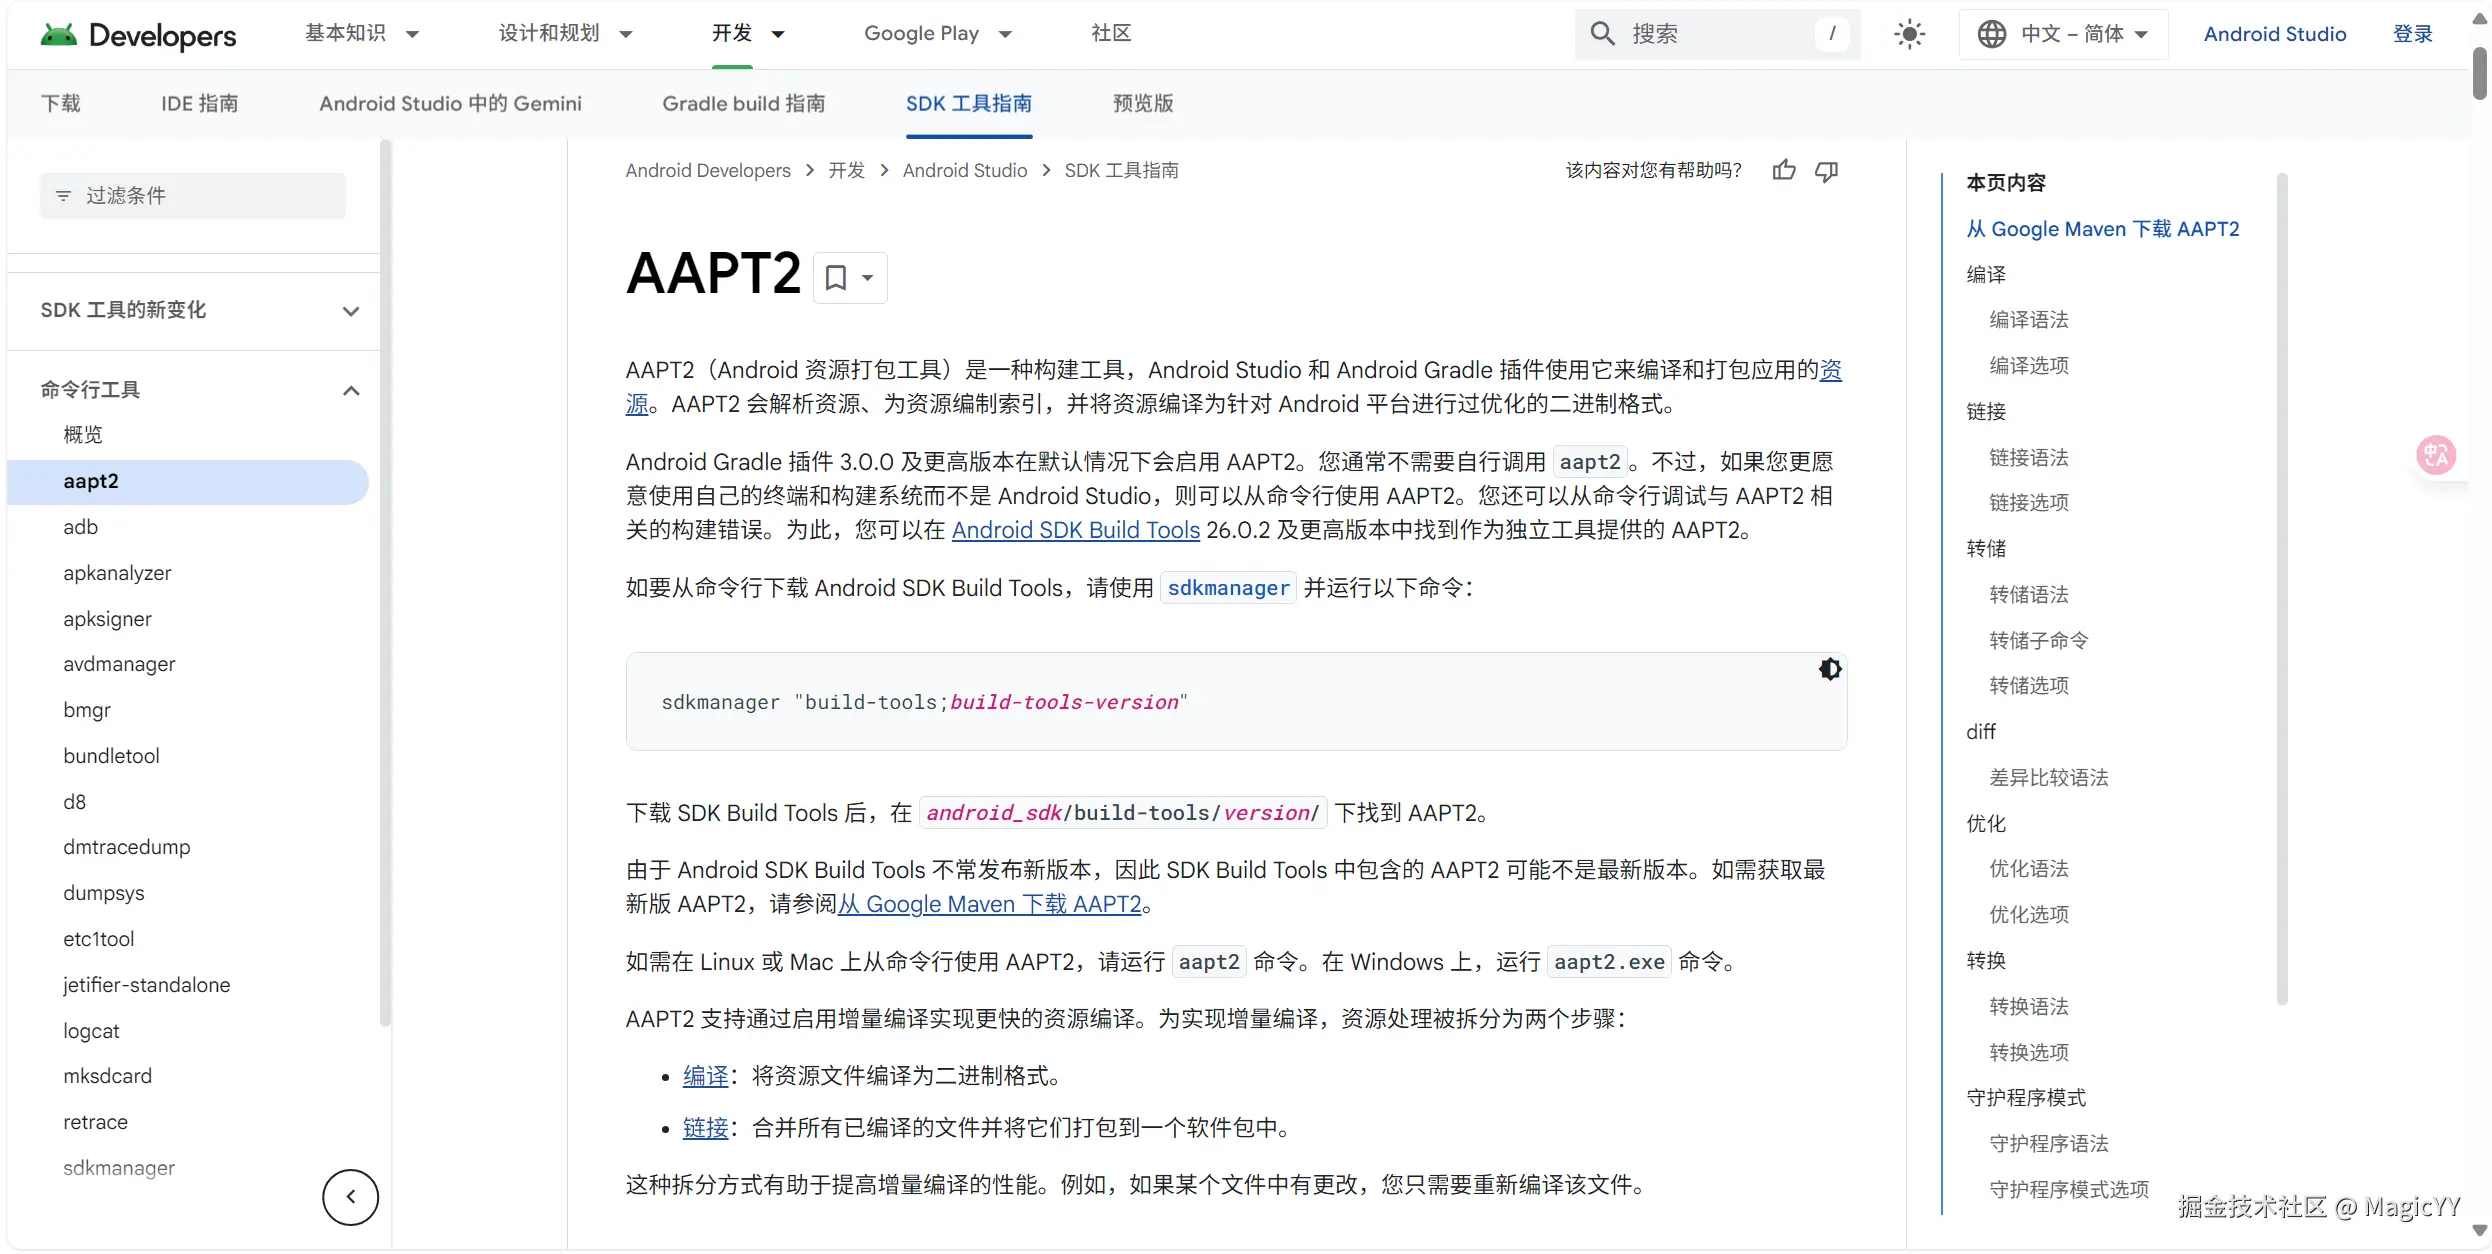Image resolution: width=2492 pixels, height=1254 pixels.
Task: Click the globe language icon
Action: [x=1991, y=34]
